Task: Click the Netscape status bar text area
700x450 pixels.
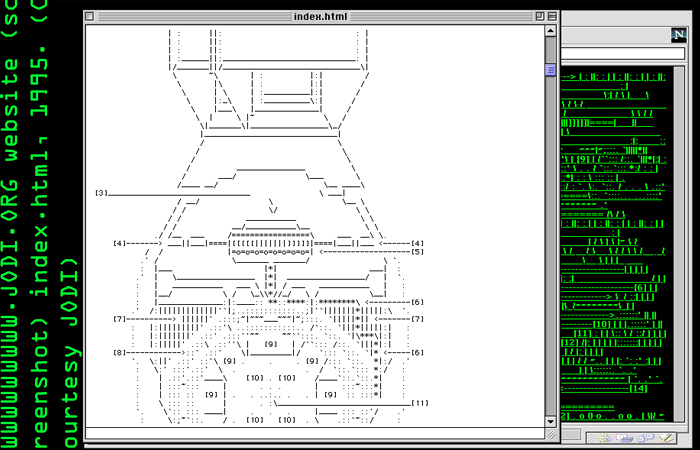Action: tap(571, 434)
